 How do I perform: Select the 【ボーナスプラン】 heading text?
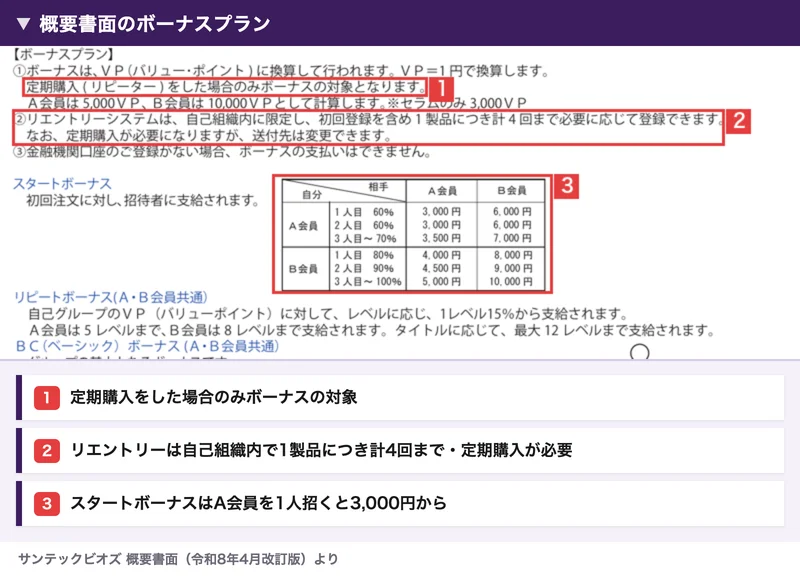point(63,54)
